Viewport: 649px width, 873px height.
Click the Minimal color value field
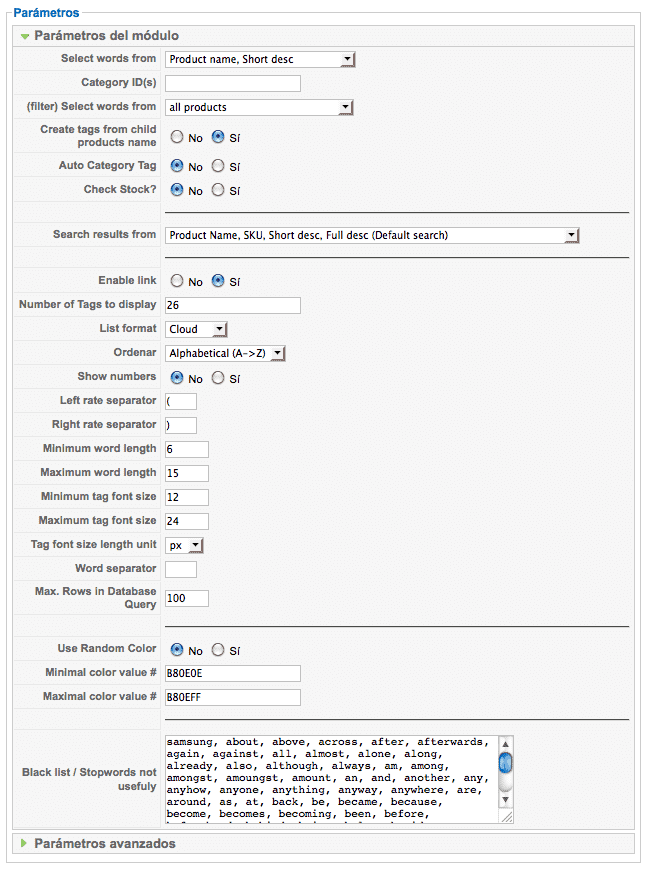pos(233,673)
